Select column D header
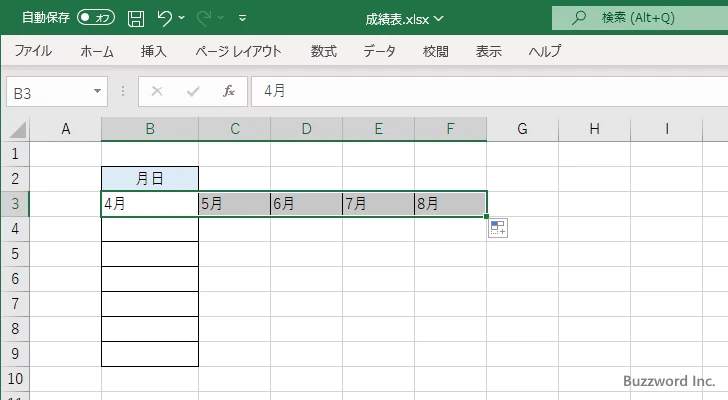 pyautogui.click(x=306, y=129)
